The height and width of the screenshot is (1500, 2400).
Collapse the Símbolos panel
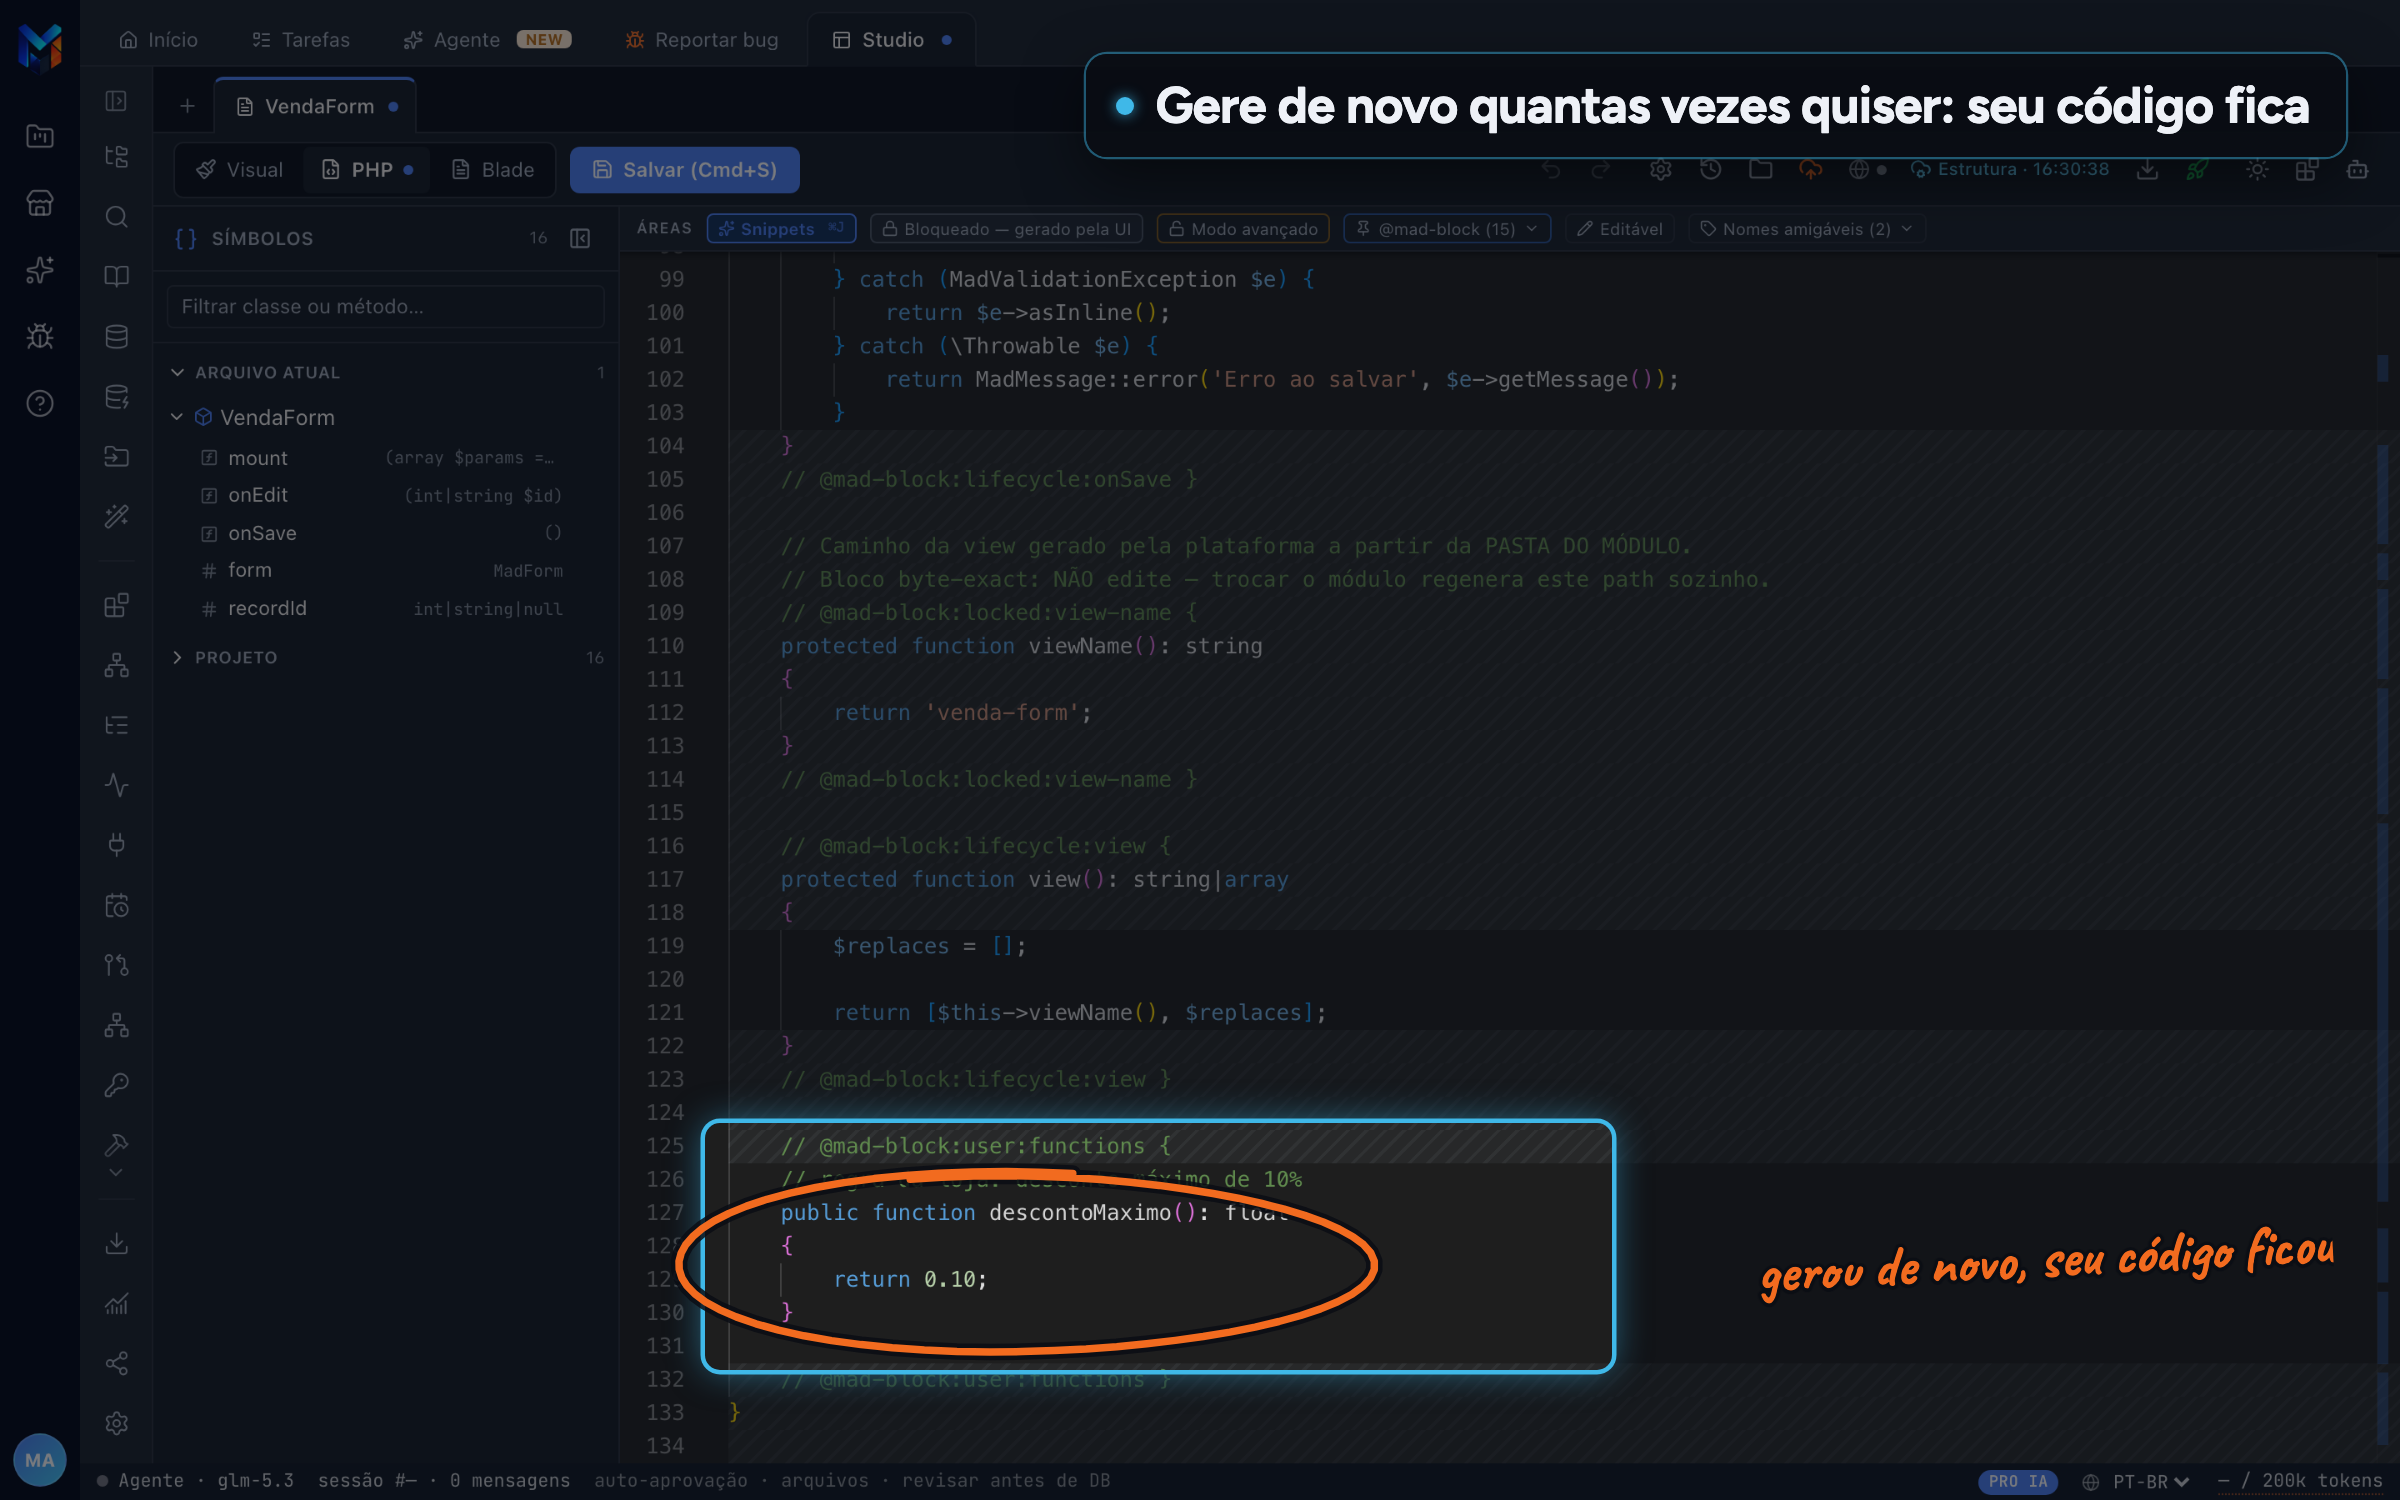tap(580, 238)
